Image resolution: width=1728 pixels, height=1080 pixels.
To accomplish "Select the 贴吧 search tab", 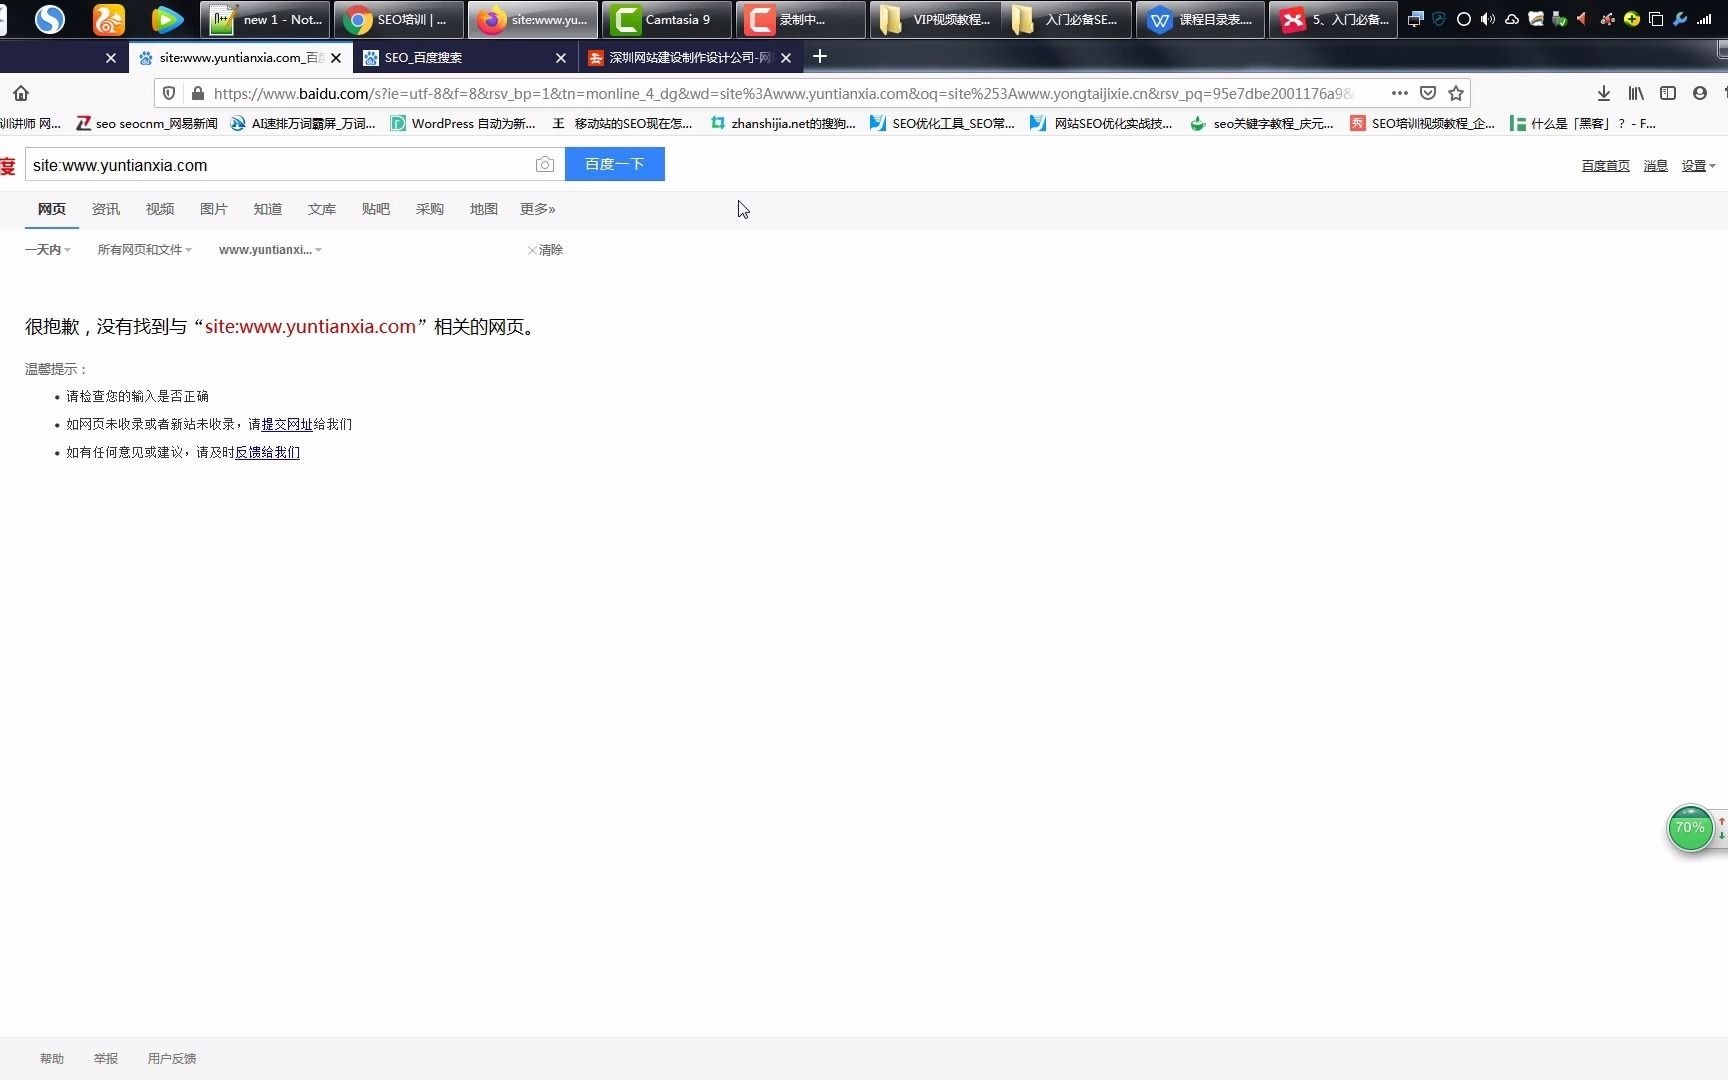I will coord(376,209).
